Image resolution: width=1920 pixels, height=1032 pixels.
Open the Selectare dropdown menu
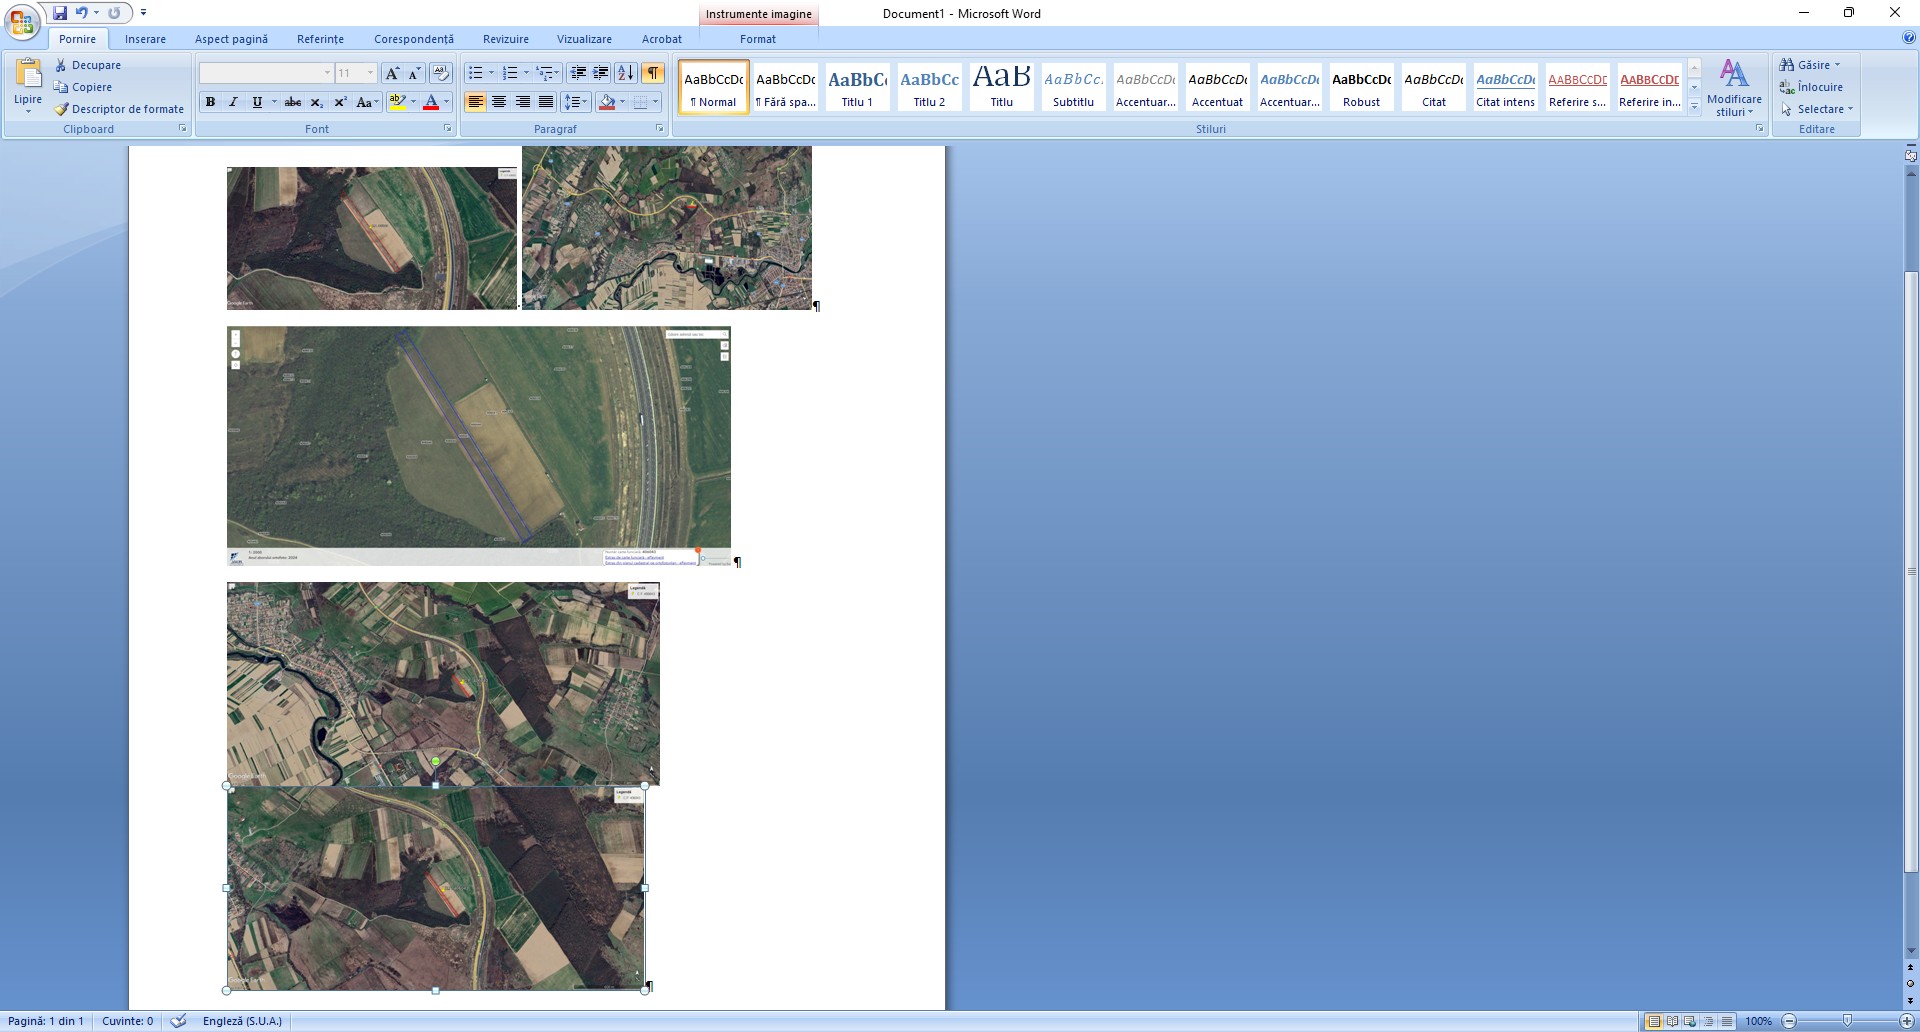click(x=1819, y=109)
